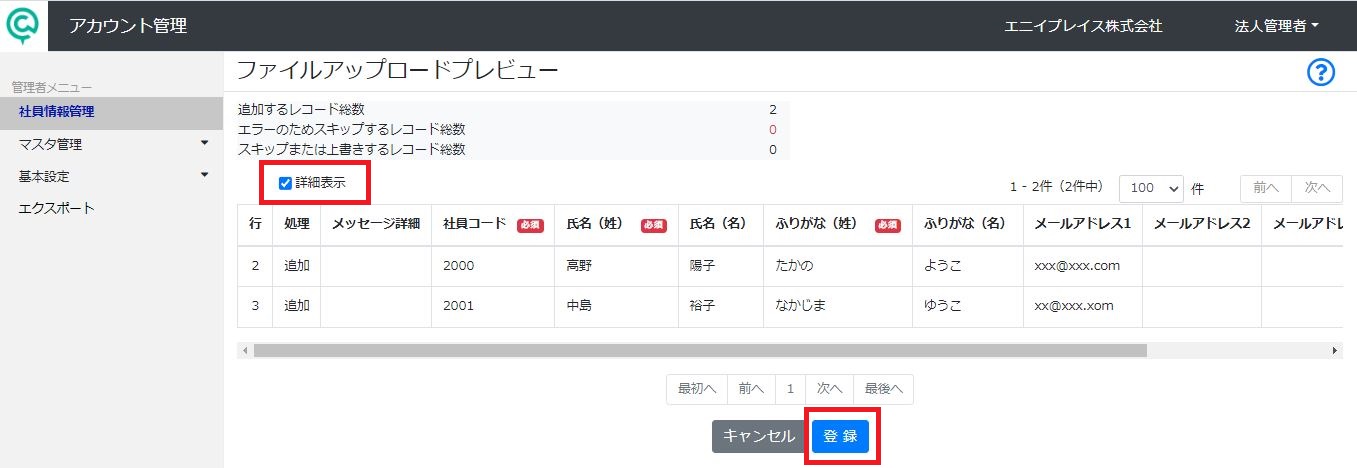The height and width of the screenshot is (468, 1357).
Task: Click the horizontal table scrollbar thumb
Action: 700,351
